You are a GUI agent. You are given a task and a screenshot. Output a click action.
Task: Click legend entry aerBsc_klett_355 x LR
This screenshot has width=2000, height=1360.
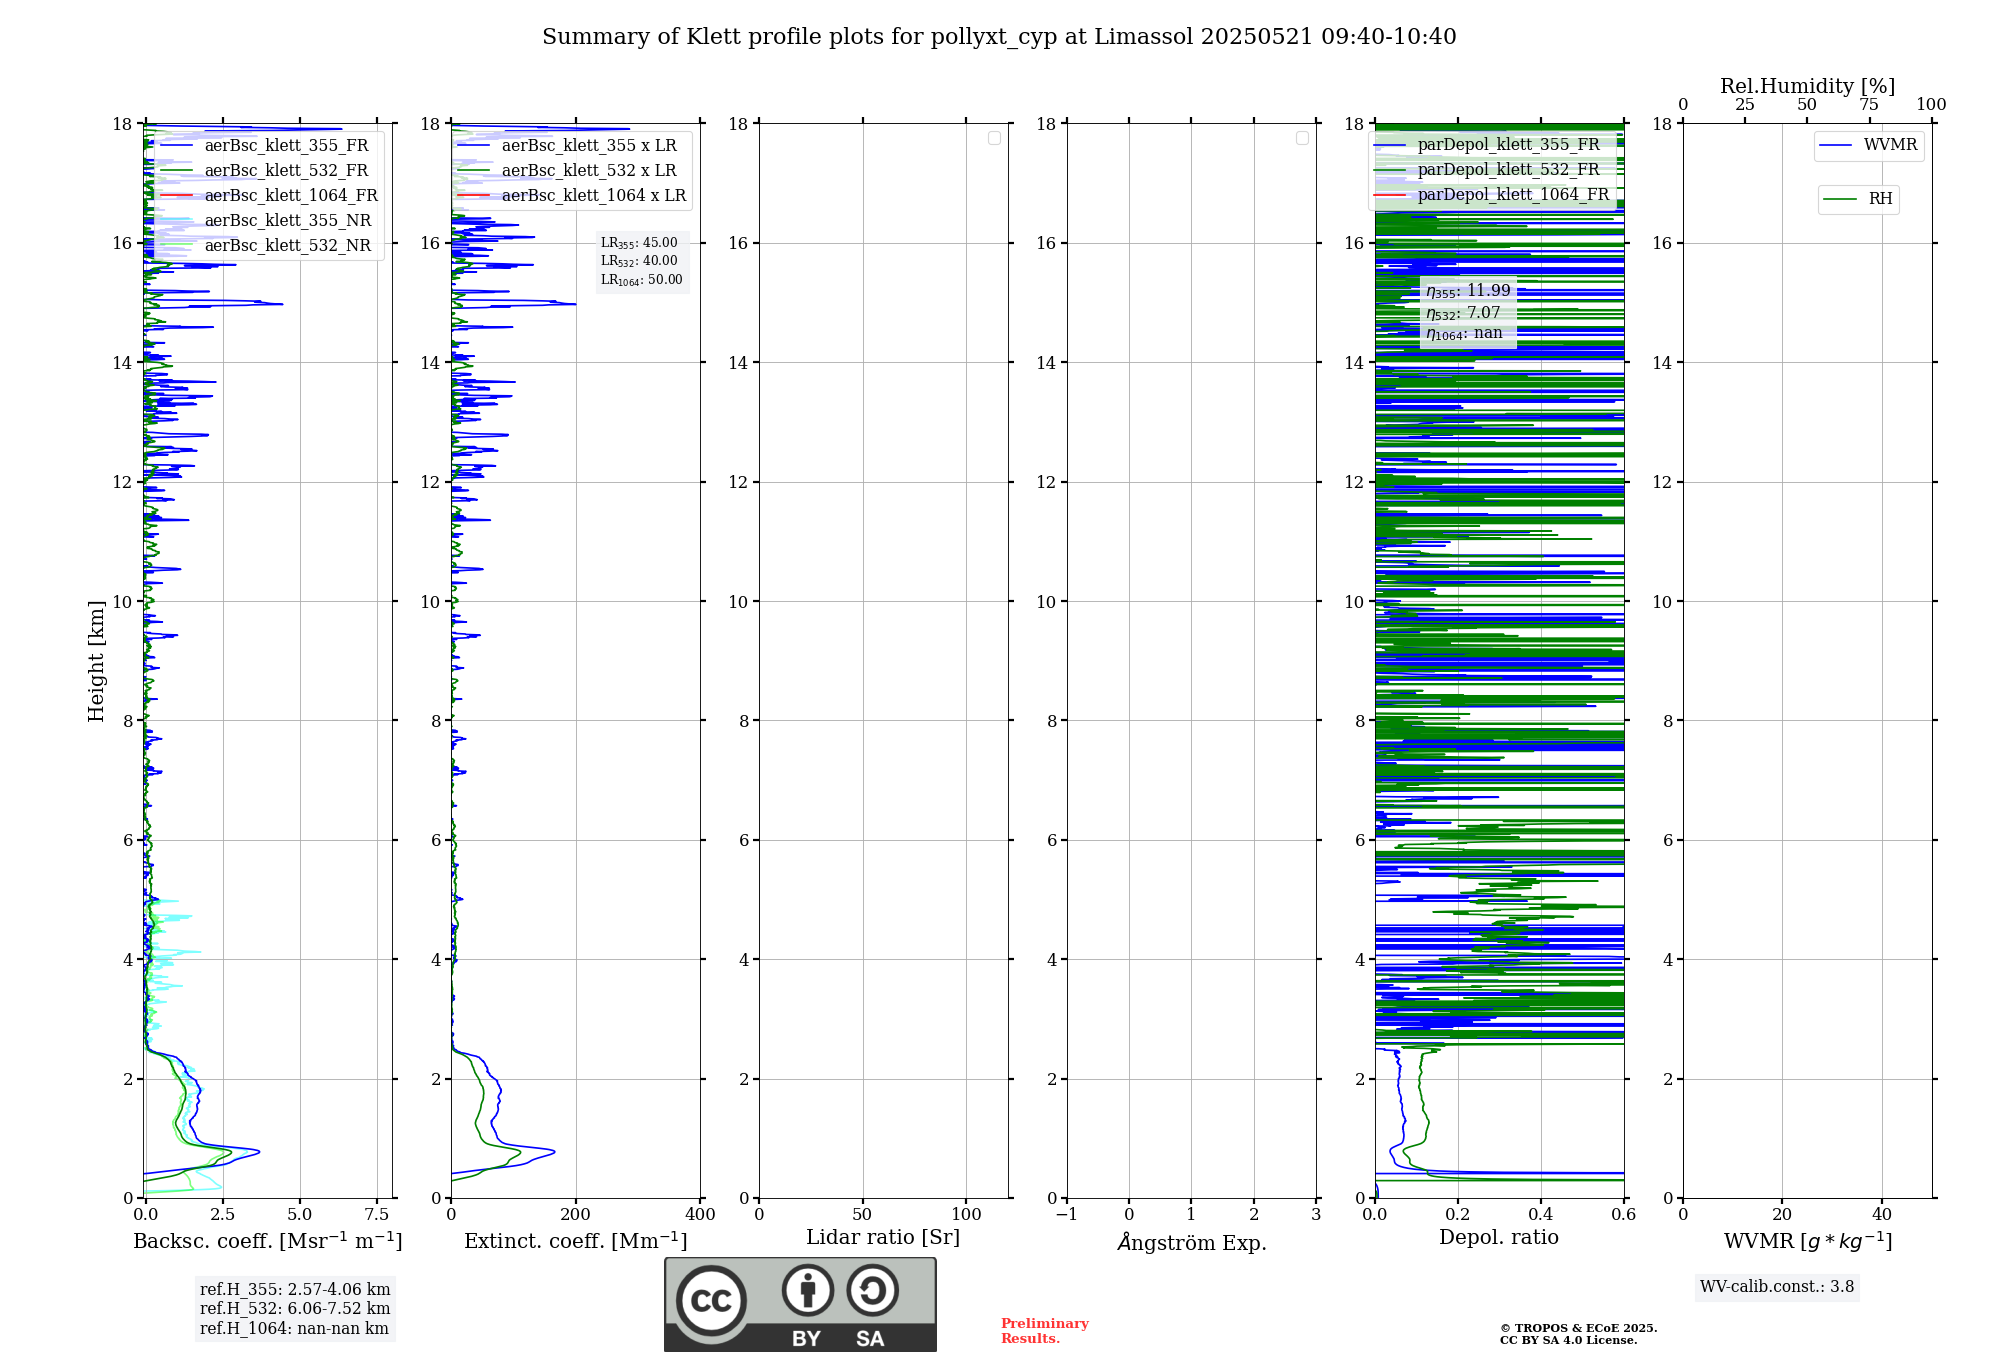click(589, 145)
